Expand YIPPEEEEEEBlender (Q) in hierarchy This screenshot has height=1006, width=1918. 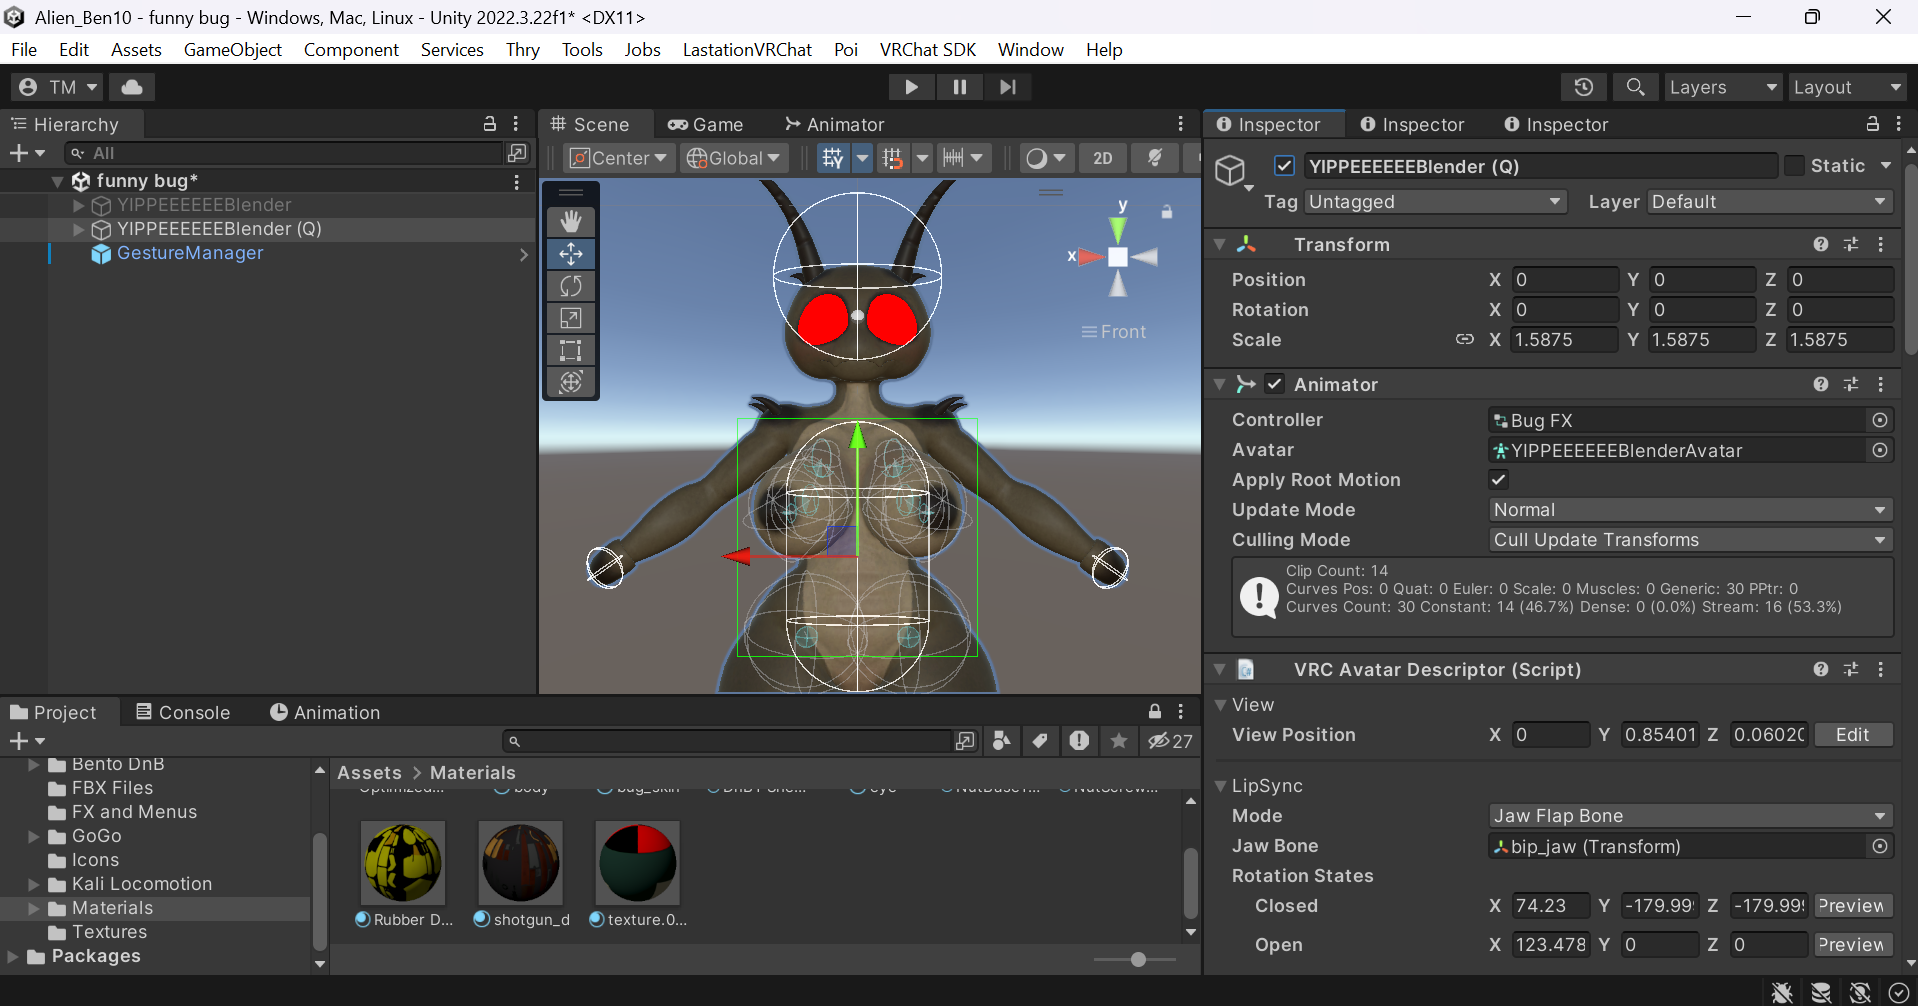78,229
